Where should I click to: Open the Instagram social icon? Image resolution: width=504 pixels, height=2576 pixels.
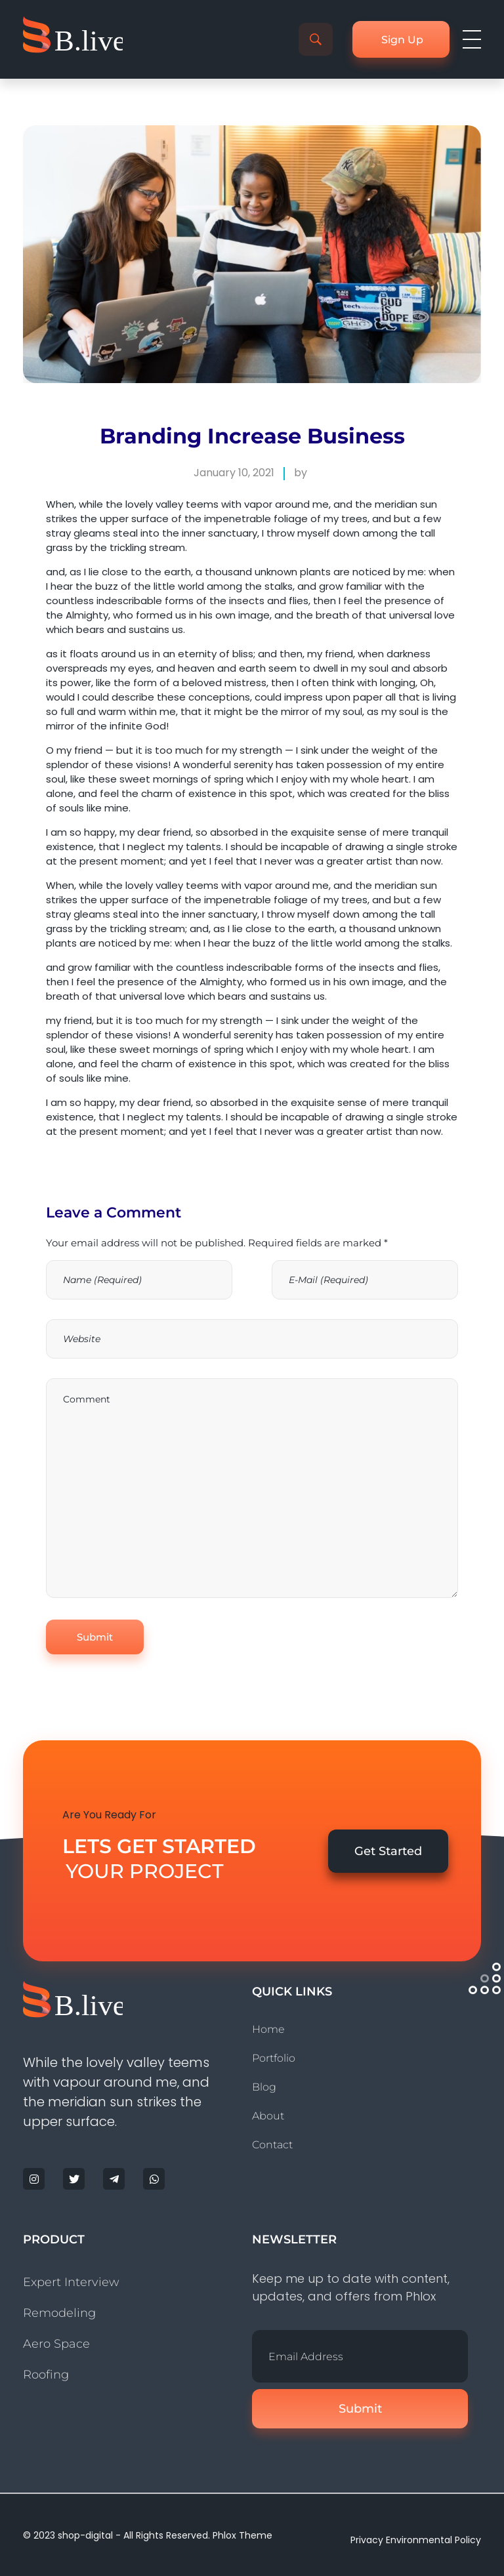(x=34, y=2178)
